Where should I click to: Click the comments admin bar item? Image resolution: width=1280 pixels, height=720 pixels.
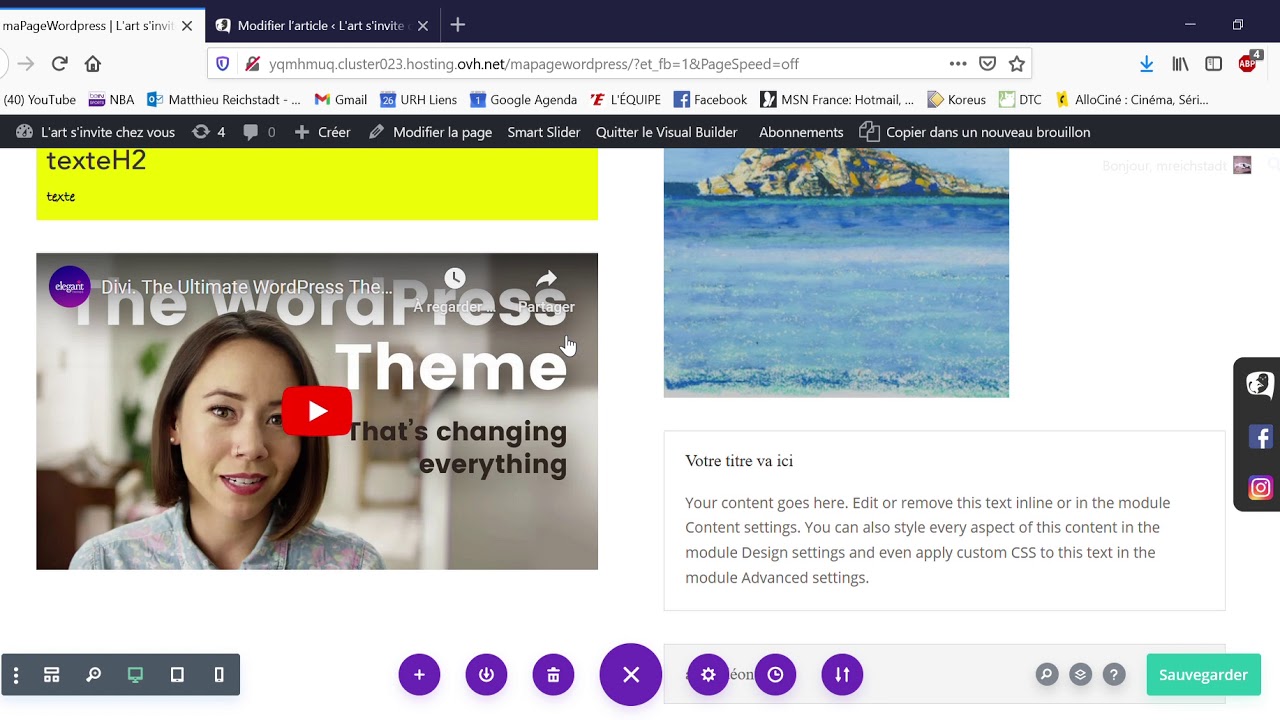pos(259,132)
